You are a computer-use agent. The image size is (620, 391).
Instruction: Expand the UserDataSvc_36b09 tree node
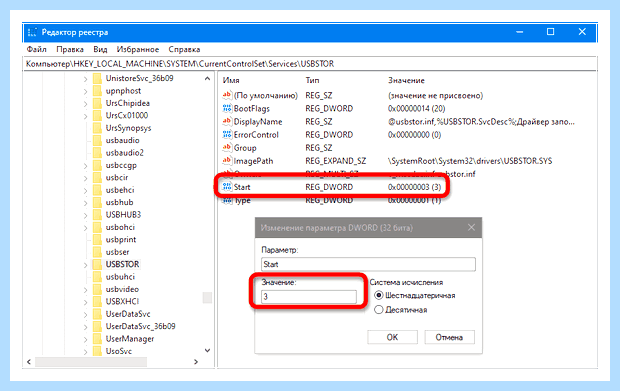[85, 327]
